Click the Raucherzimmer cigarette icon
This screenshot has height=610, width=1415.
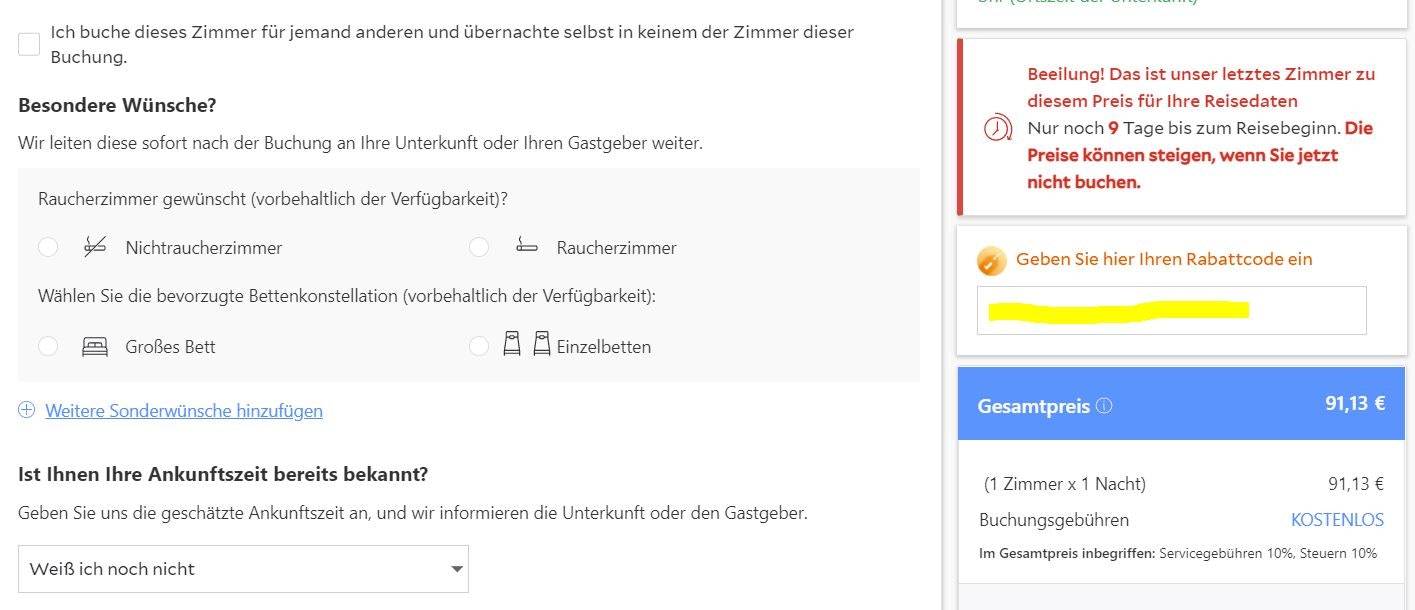[x=525, y=246]
